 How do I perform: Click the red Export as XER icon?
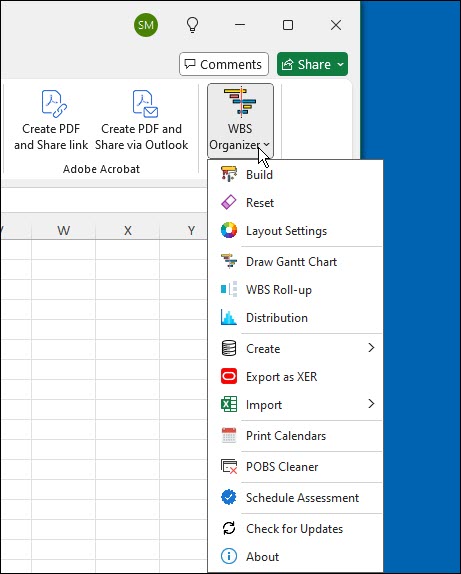(229, 376)
